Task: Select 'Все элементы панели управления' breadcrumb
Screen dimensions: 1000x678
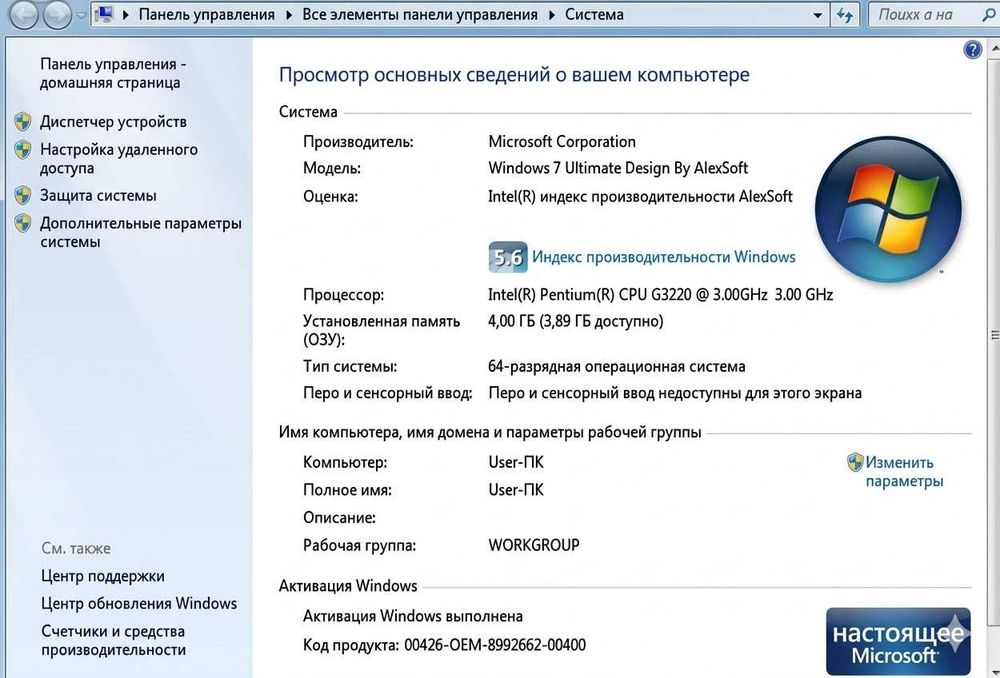Action: [420, 14]
